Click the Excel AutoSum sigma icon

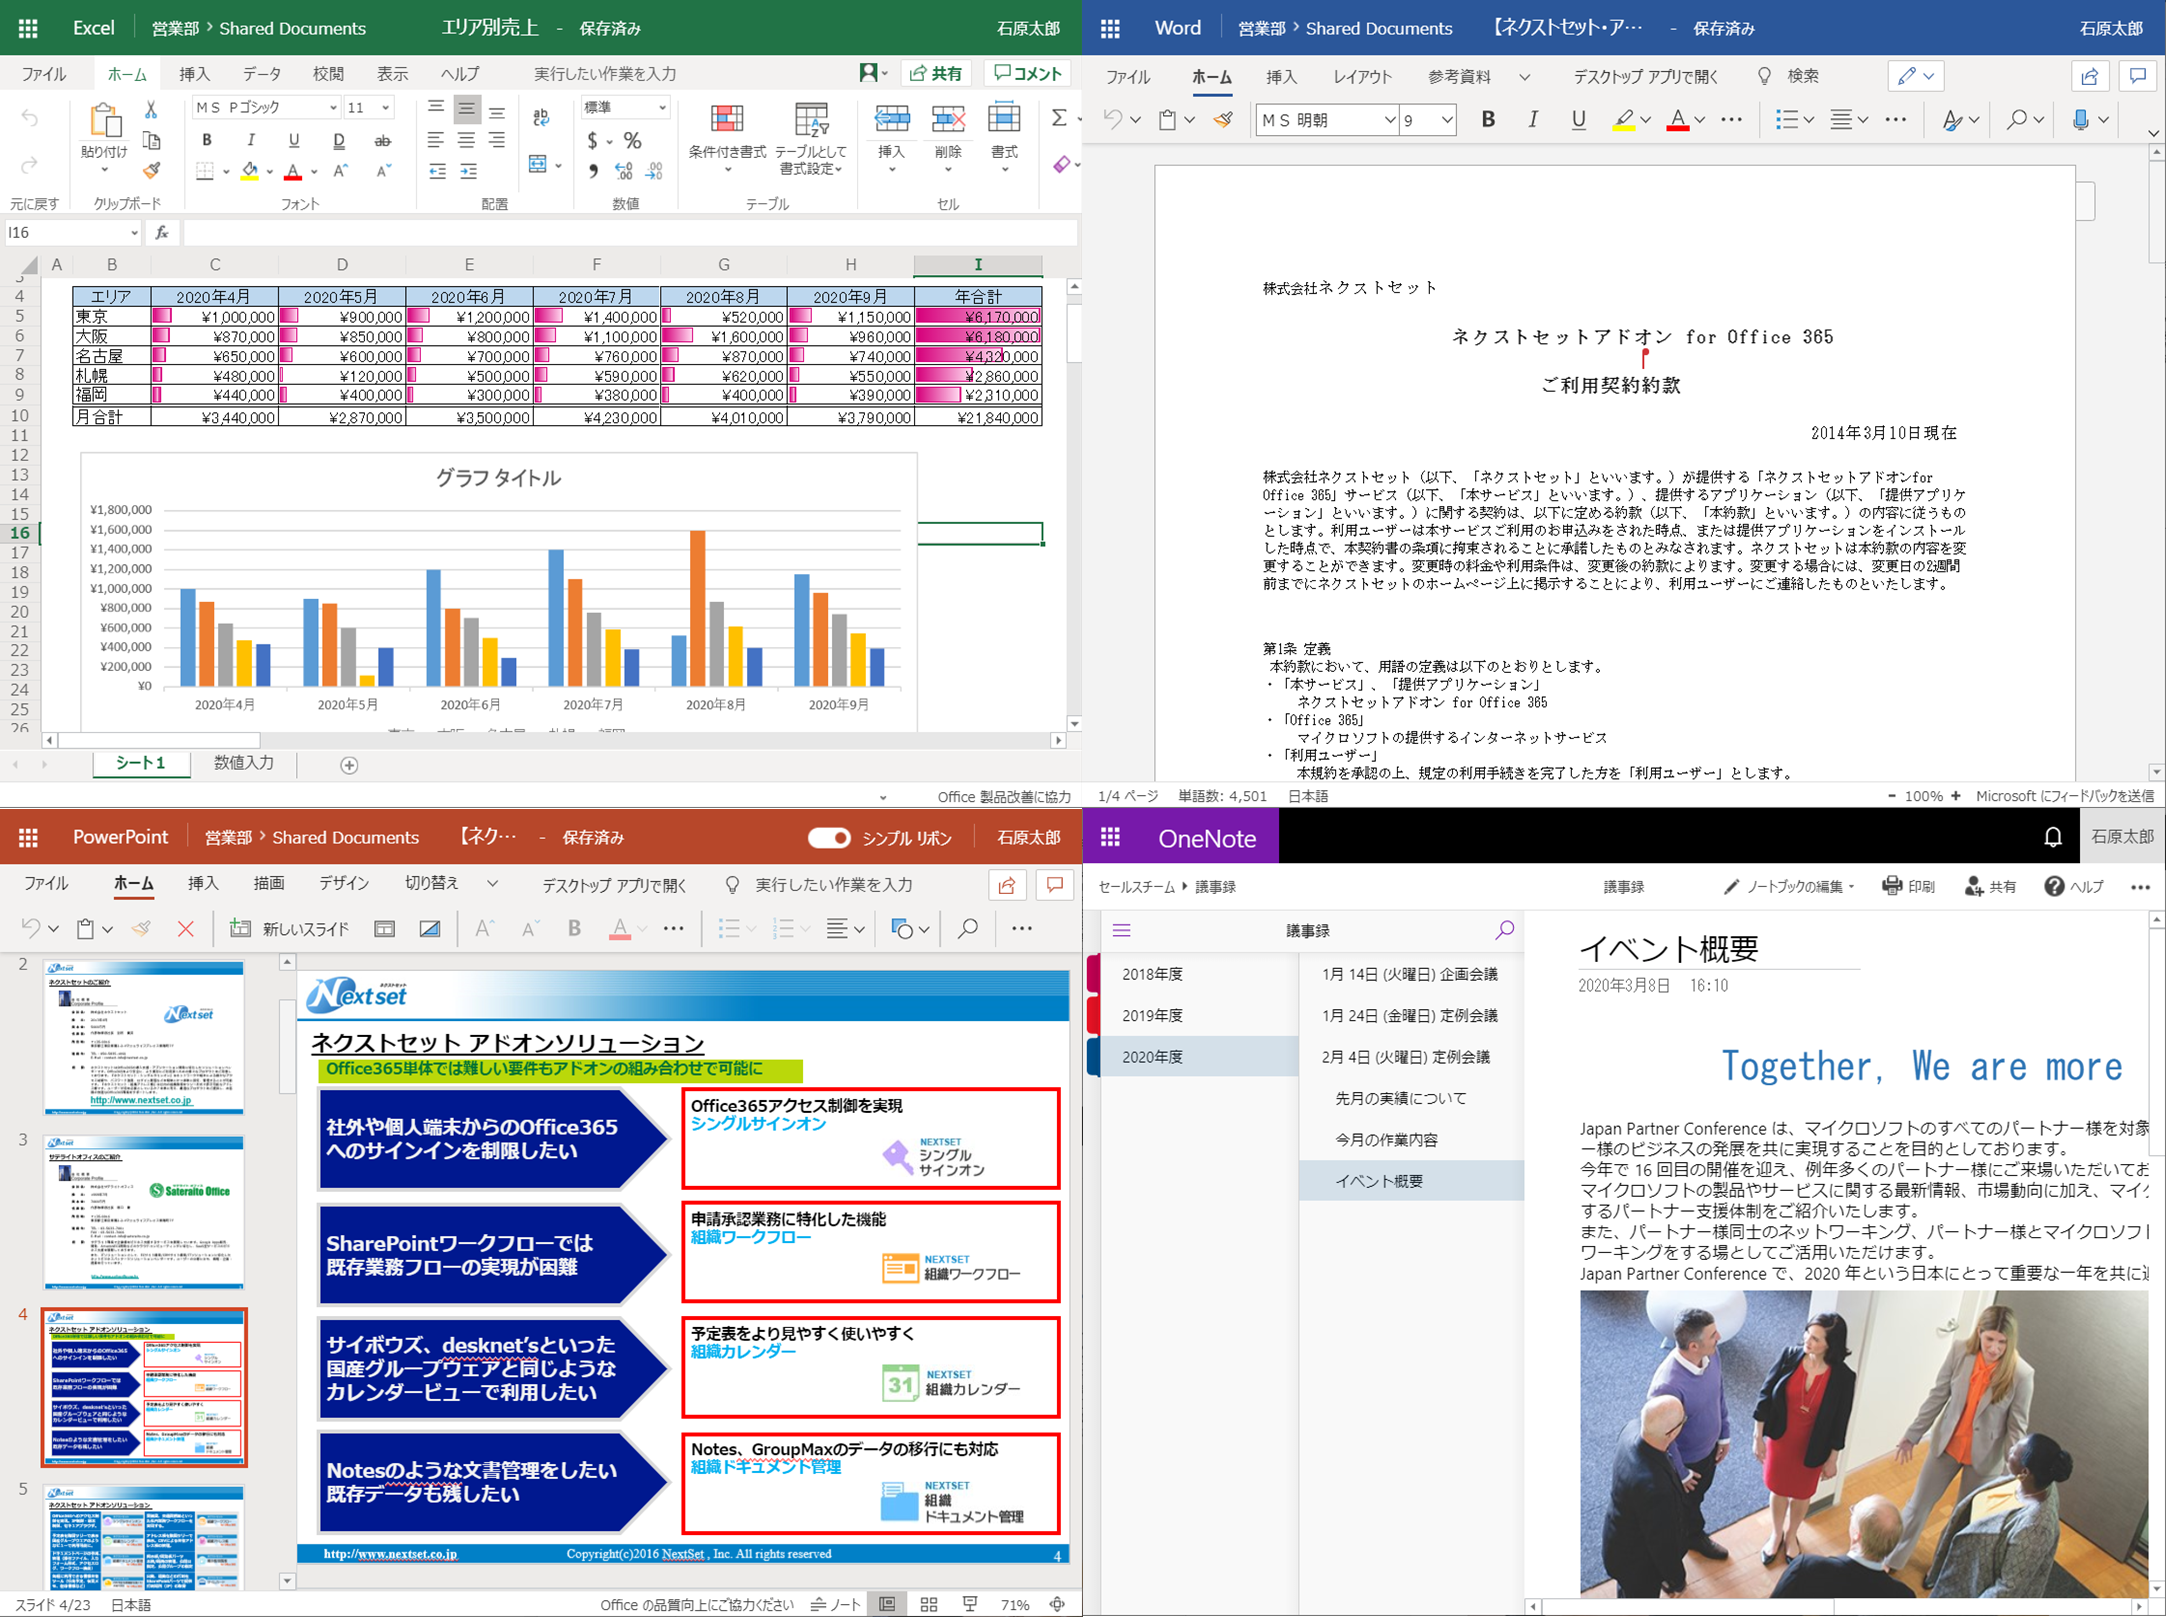click(x=1058, y=118)
